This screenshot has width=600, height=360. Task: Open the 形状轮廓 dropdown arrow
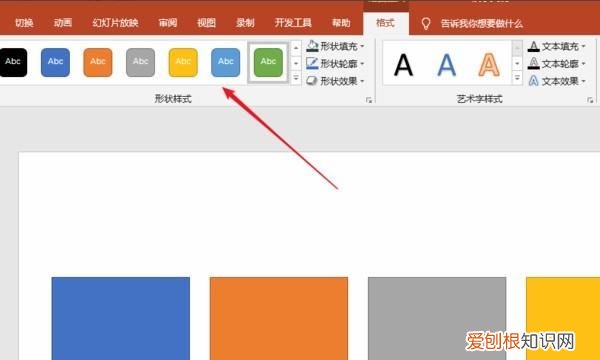(x=362, y=64)
